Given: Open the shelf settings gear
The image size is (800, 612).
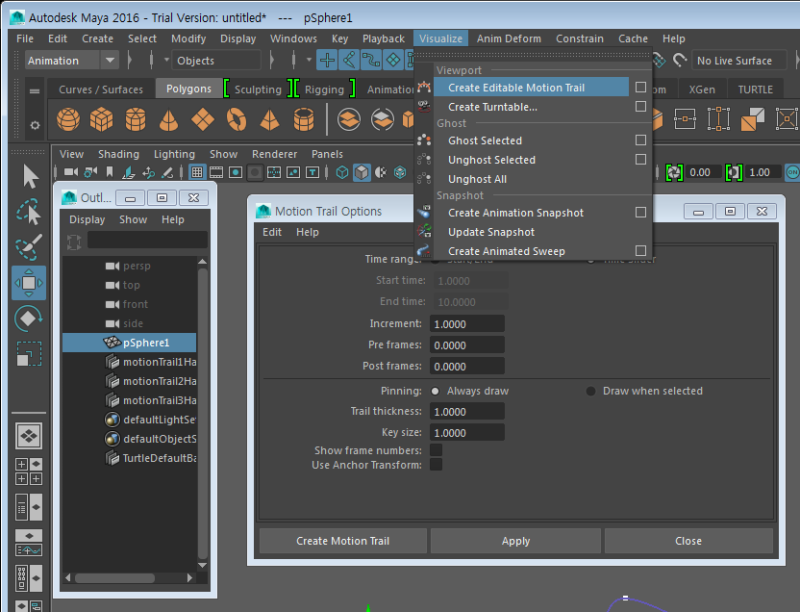Looking at the screenshot, I should (x=35, y=124).
